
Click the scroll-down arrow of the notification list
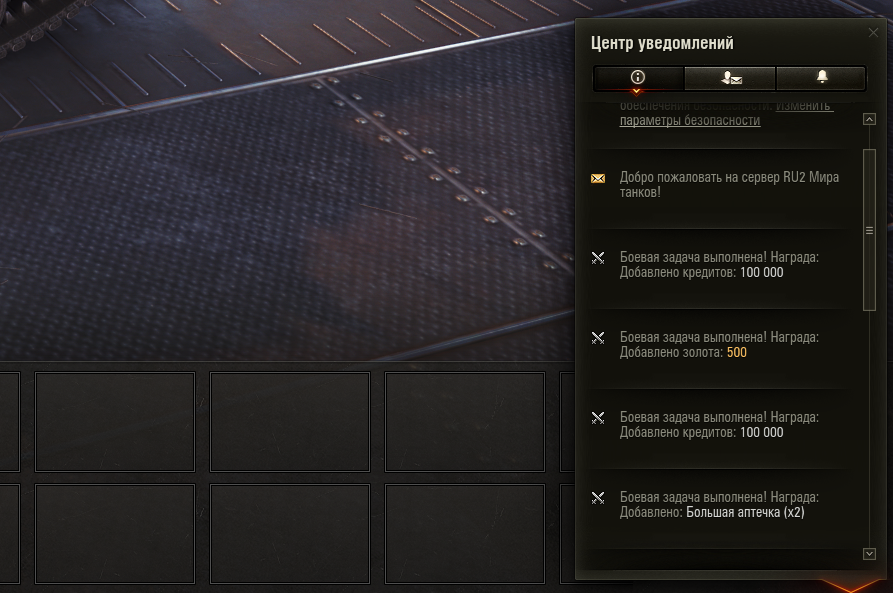(x=869, y=554)
